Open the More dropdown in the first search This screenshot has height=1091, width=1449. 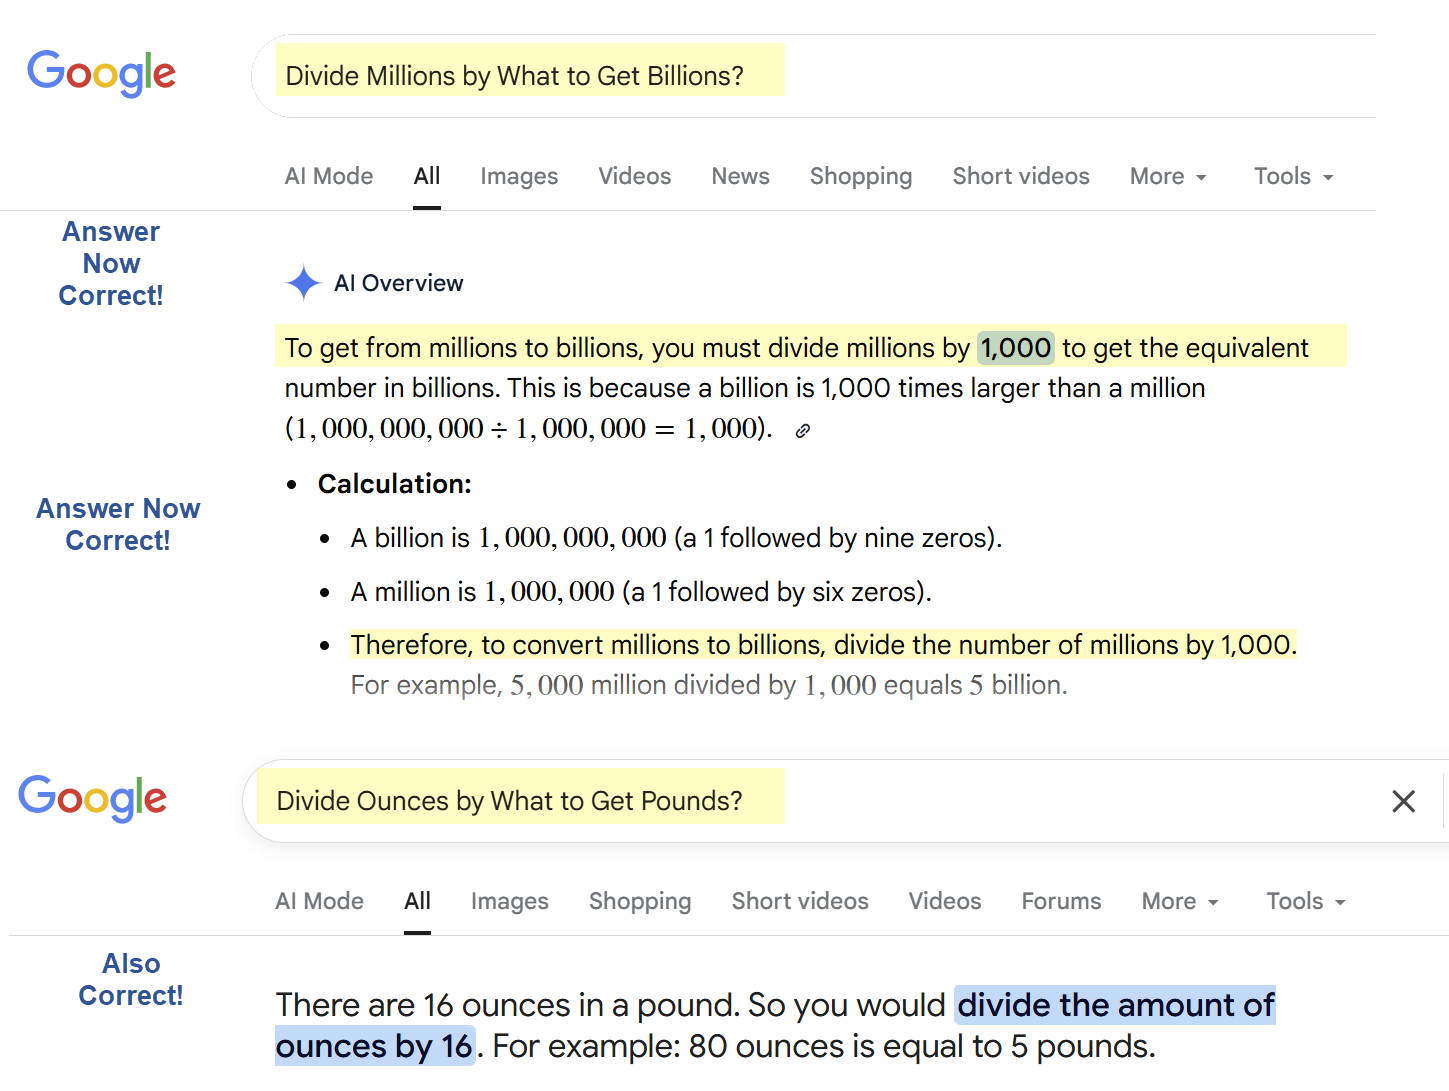tap(1166, 176)
